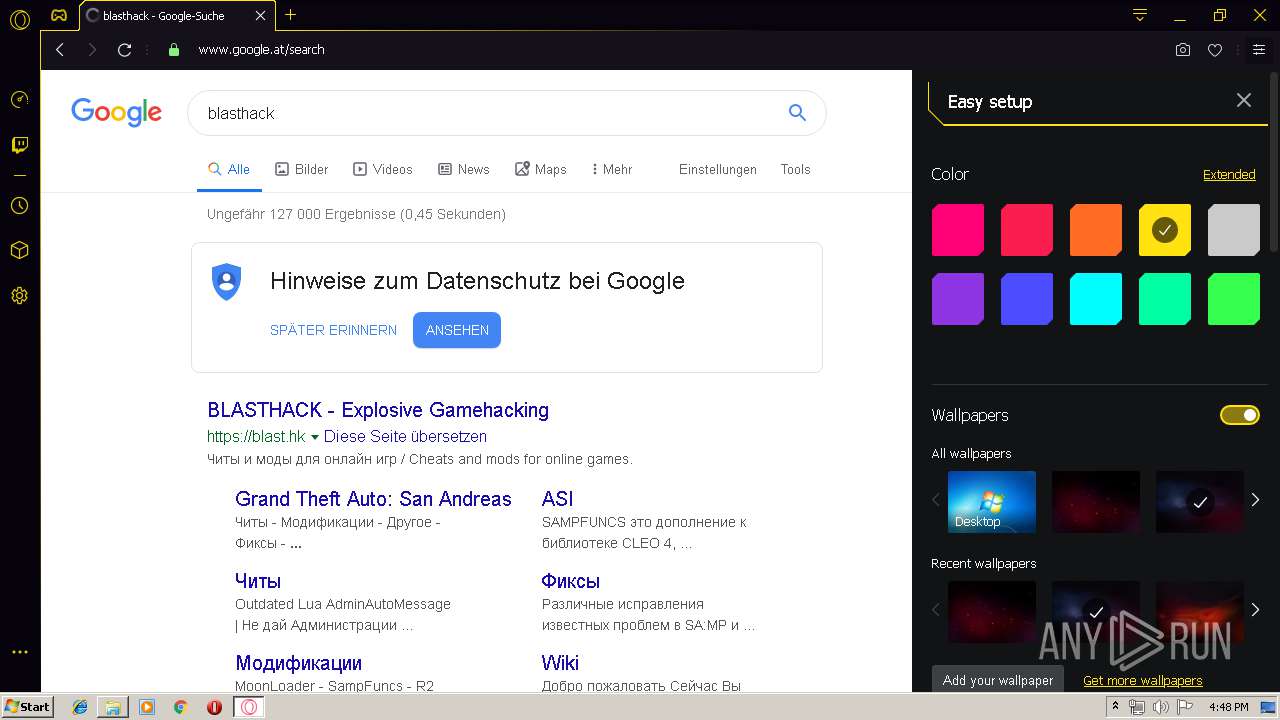Launch Chrome from the taskbar
Viewport: 1280px width, 720px height.
(180, 707)
